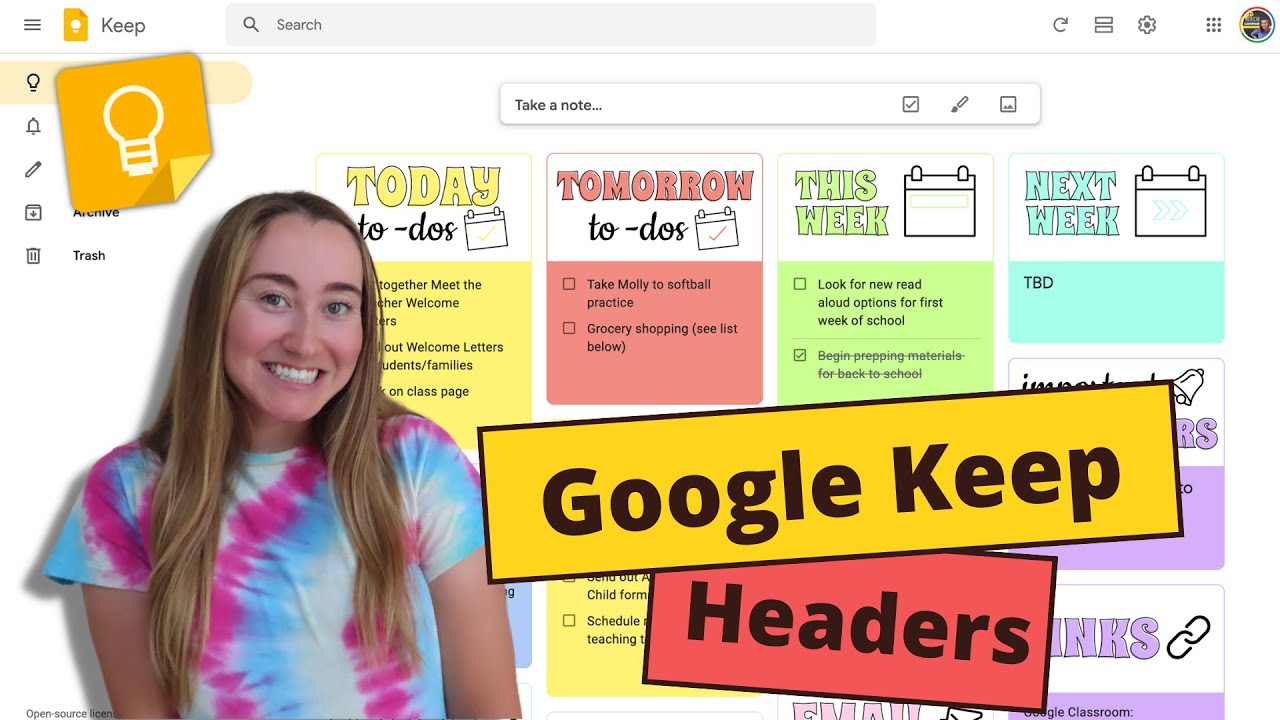Click the 'Keep' title text
The image size is (1280, 720).
coord(123,25)
